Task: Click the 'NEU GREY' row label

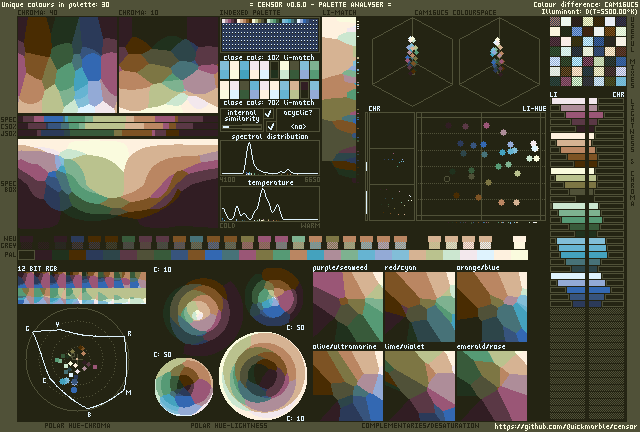Action: (x=10, y=242)
